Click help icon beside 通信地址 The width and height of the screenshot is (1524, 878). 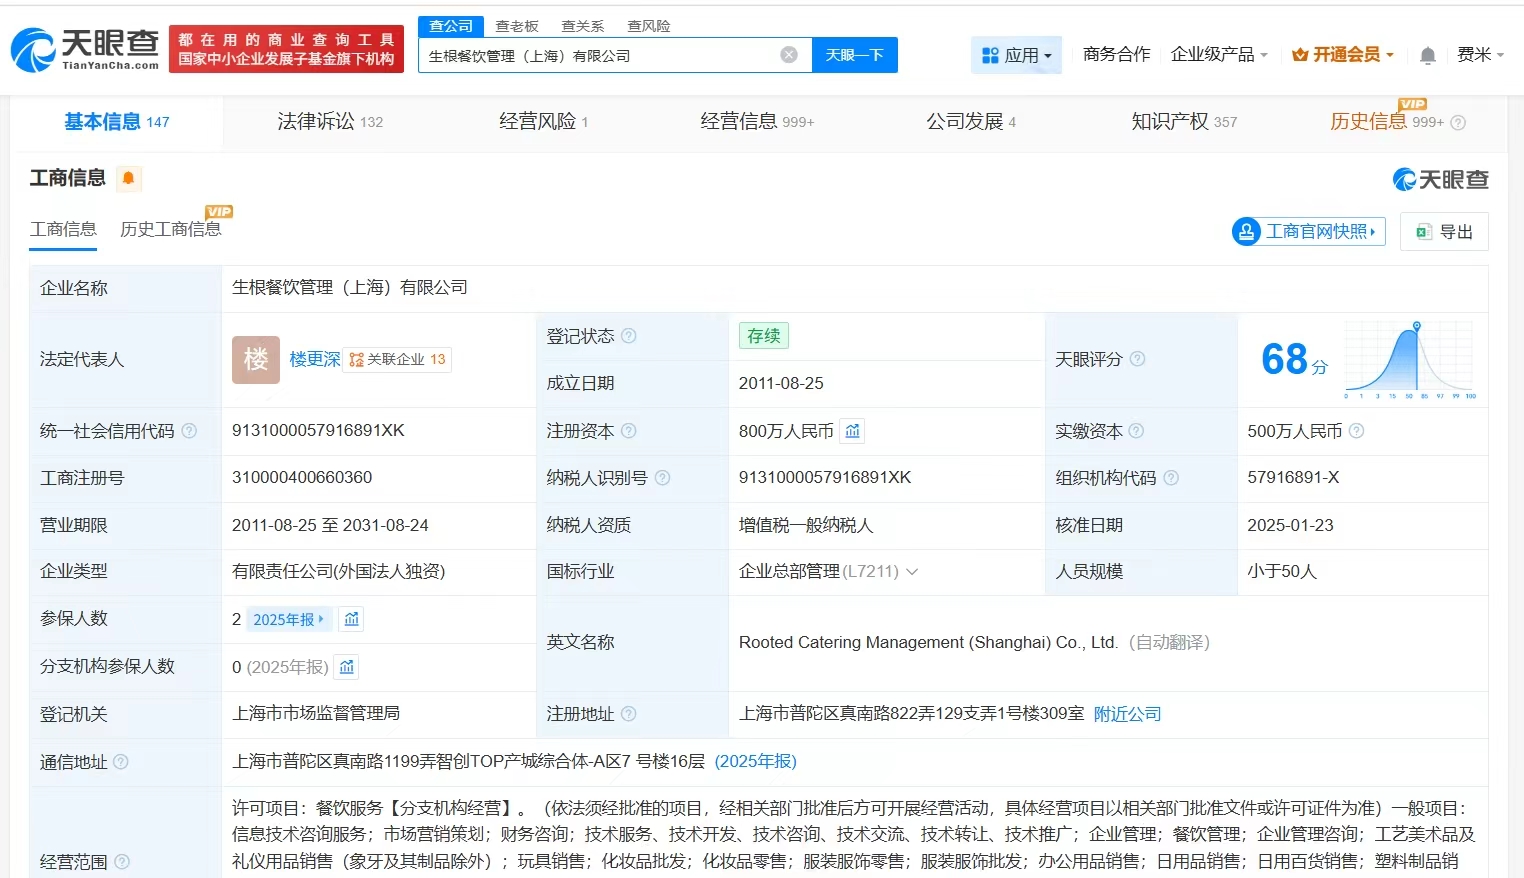coord(121,762)
